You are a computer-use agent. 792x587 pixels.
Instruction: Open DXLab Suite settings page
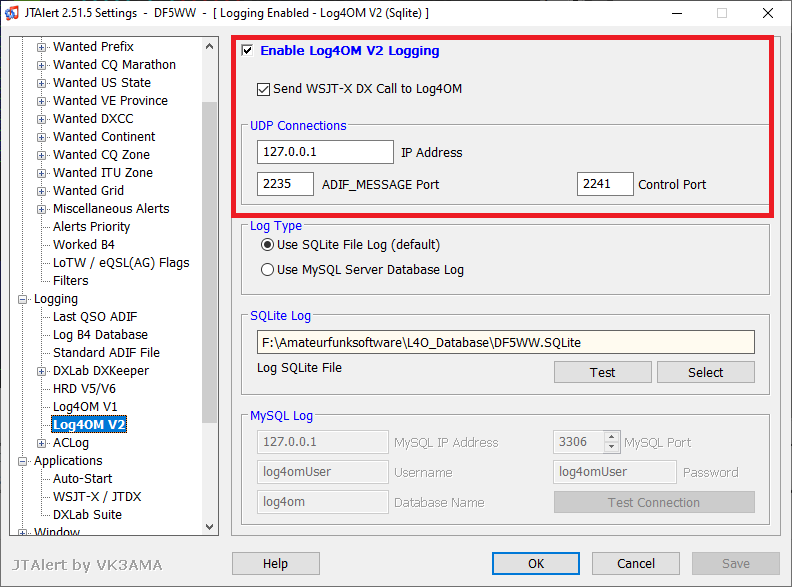(87, 514)
